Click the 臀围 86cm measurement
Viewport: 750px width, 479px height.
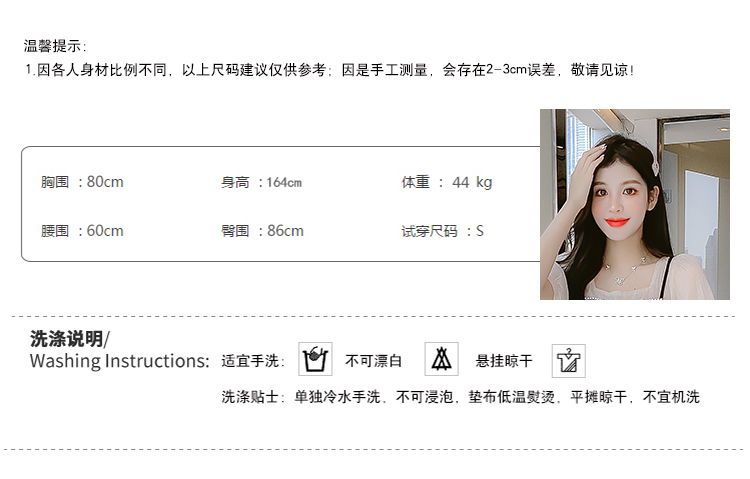point(262,231)
